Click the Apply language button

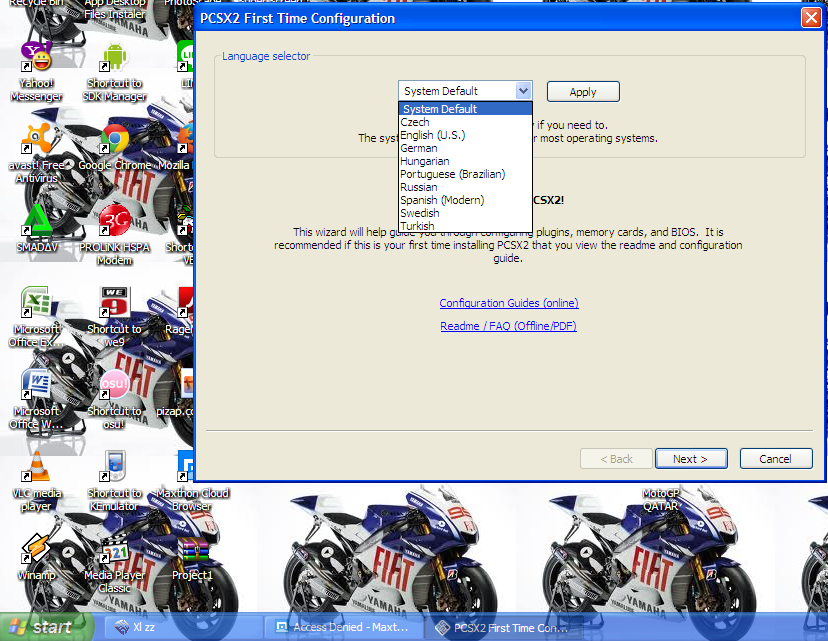[x=583, y=92]
